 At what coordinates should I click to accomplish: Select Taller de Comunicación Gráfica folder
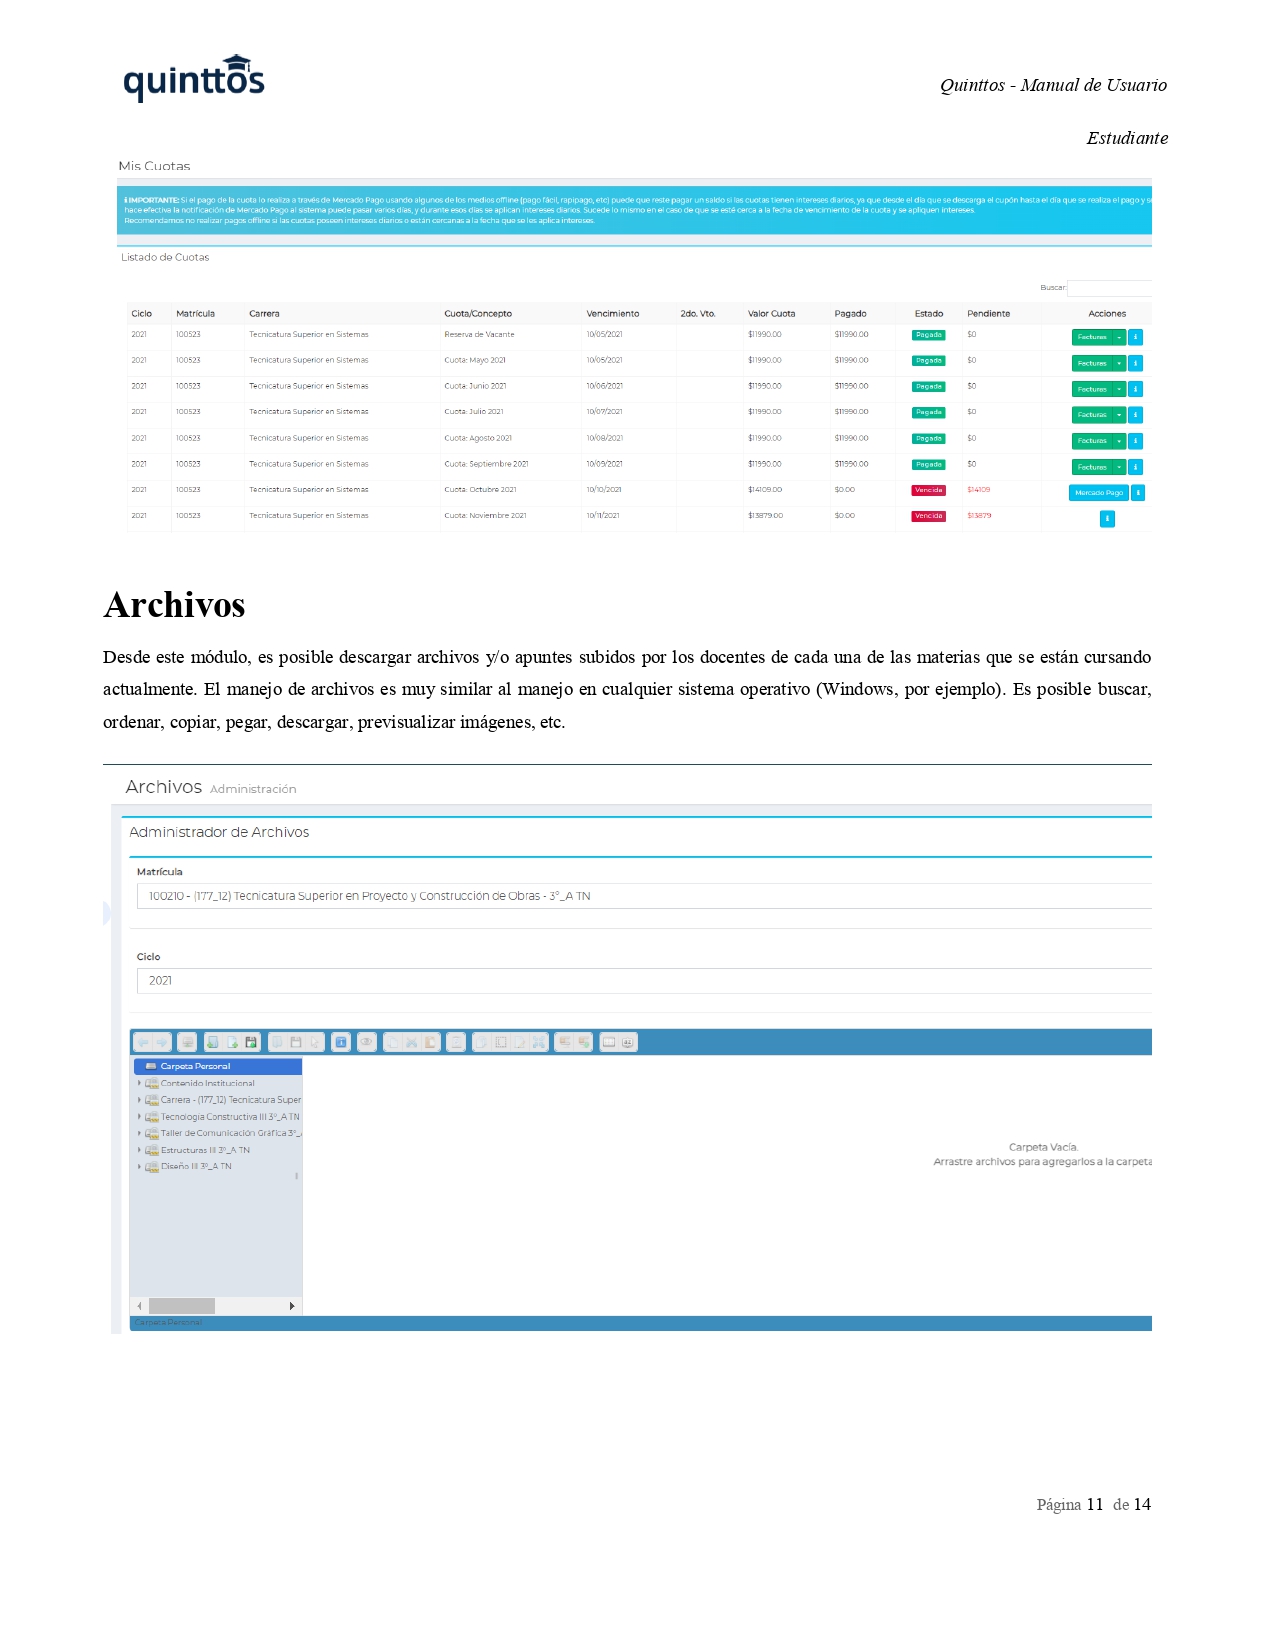click(230, 1133)
